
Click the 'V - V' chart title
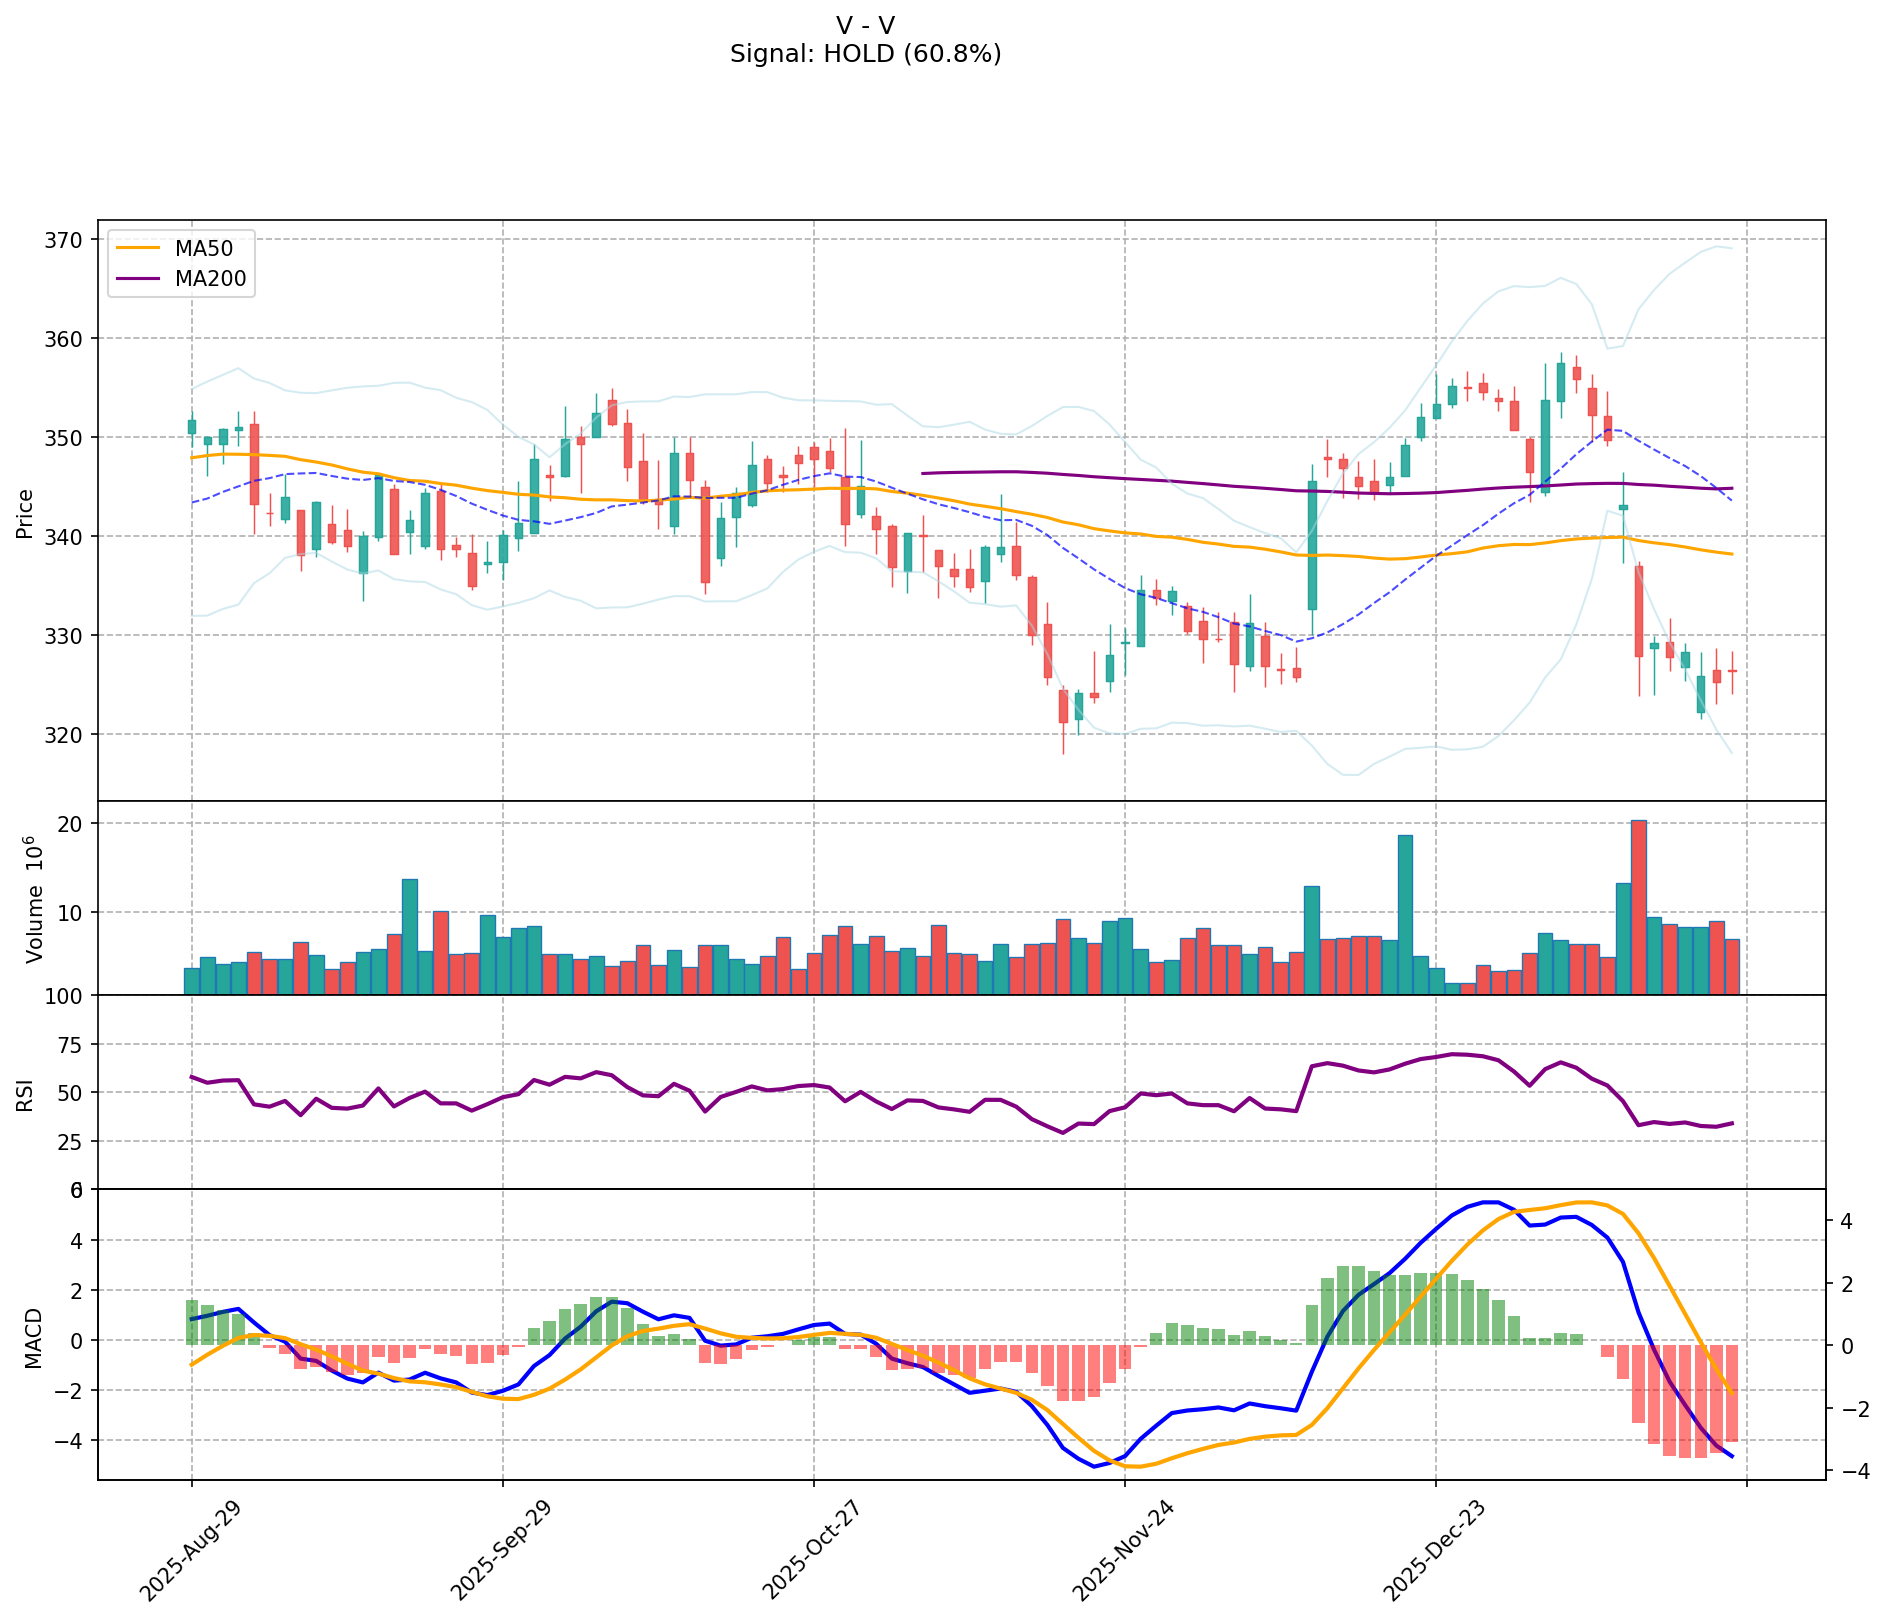tap(865, 25)
